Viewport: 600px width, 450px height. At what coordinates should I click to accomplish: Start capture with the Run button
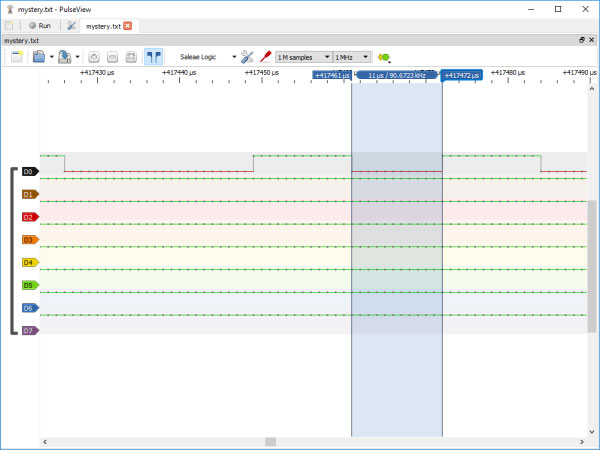click(40, 26)
